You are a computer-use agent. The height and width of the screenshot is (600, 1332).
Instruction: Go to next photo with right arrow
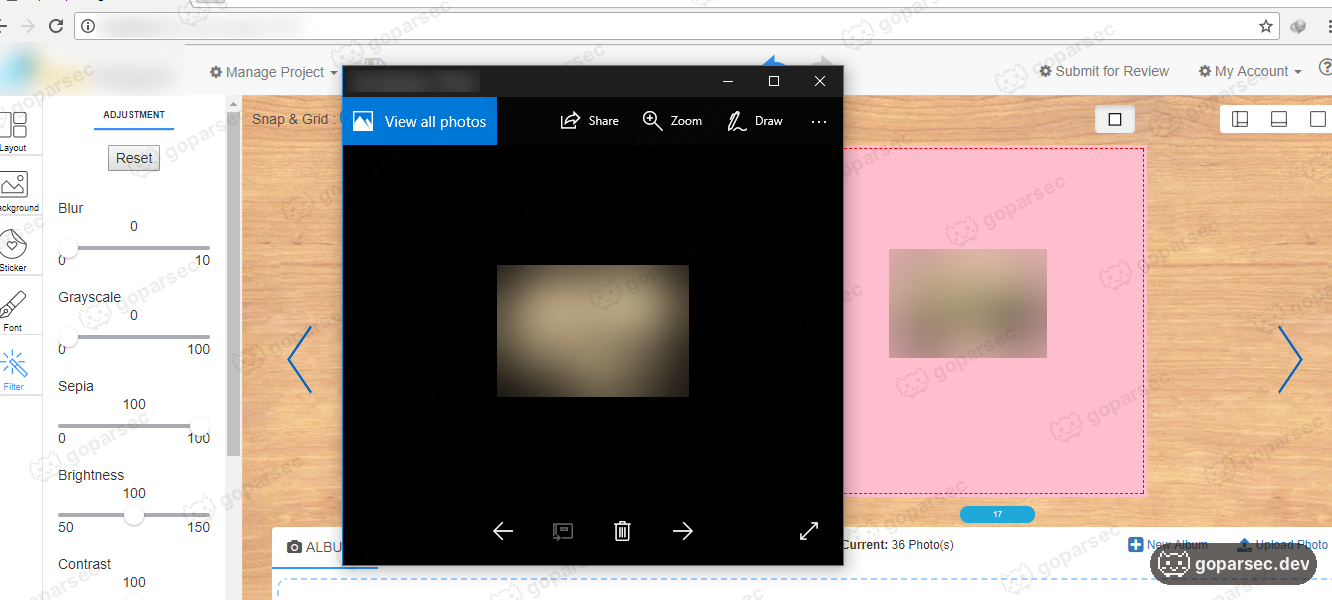[683, 531]
